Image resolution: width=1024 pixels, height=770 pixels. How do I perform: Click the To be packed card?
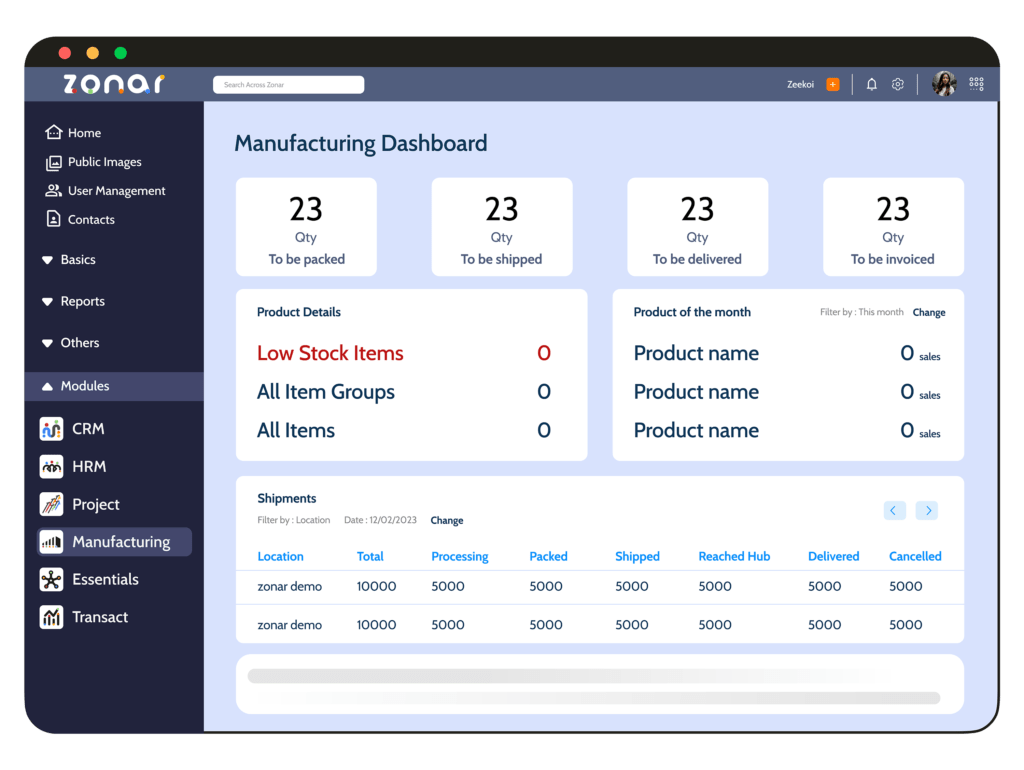pyautogui.click(x=306, y=227)
